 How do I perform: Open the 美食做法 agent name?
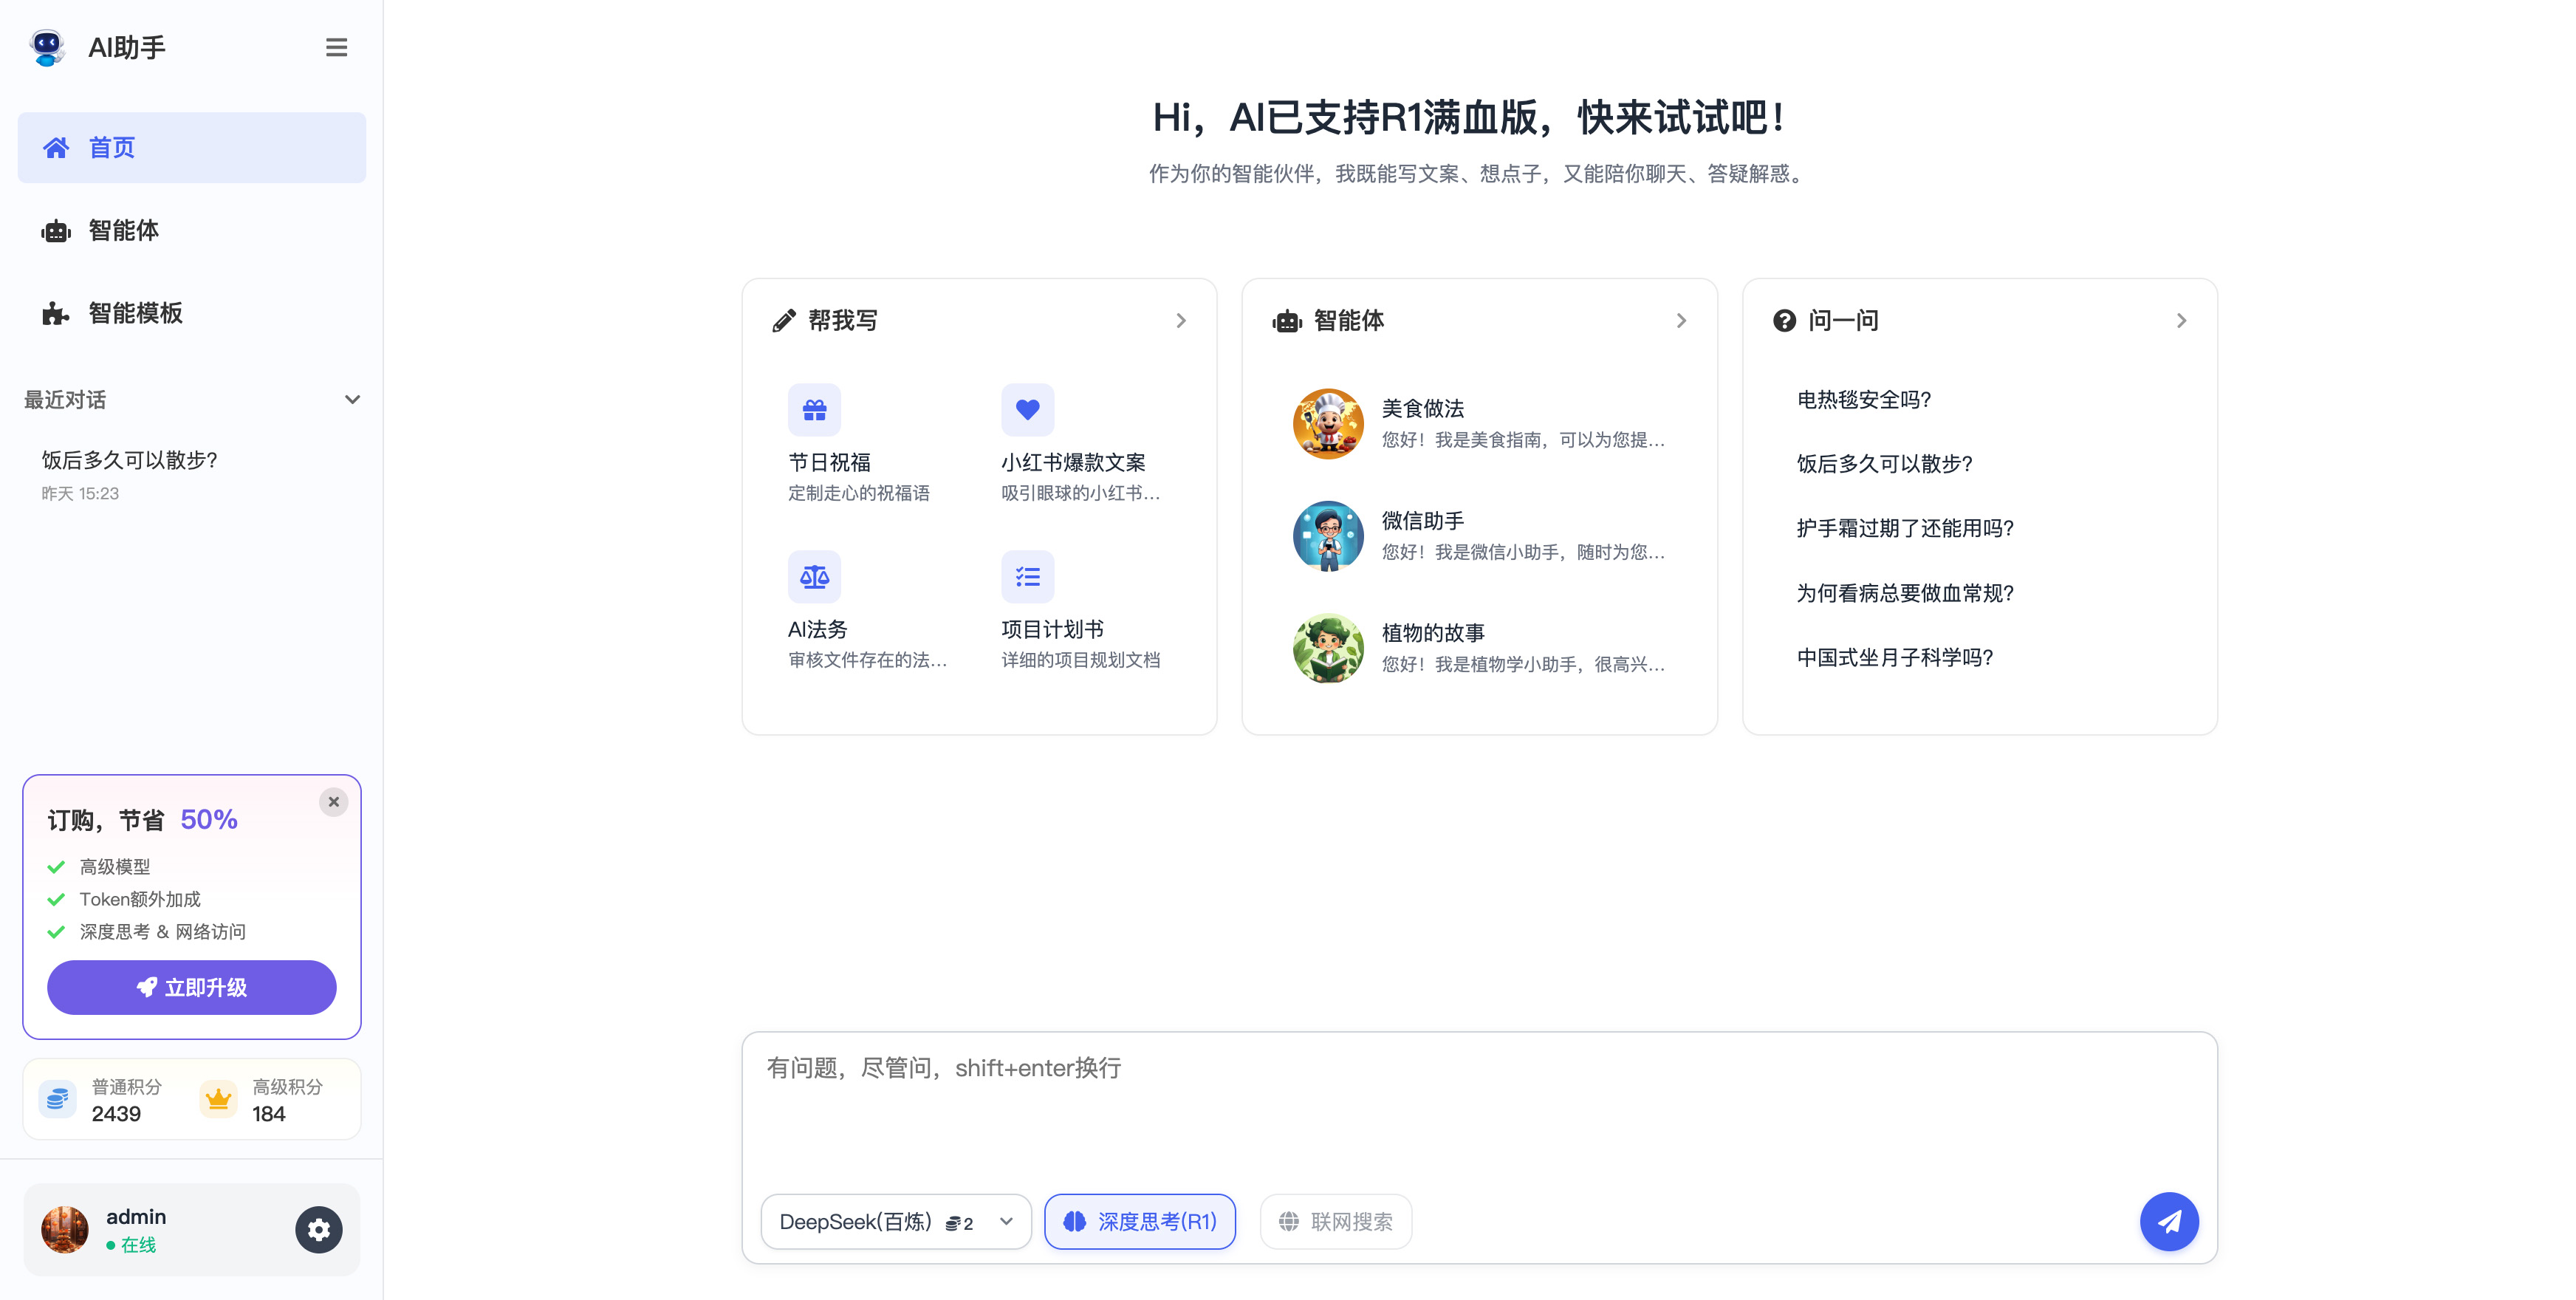pos(1422,408)
